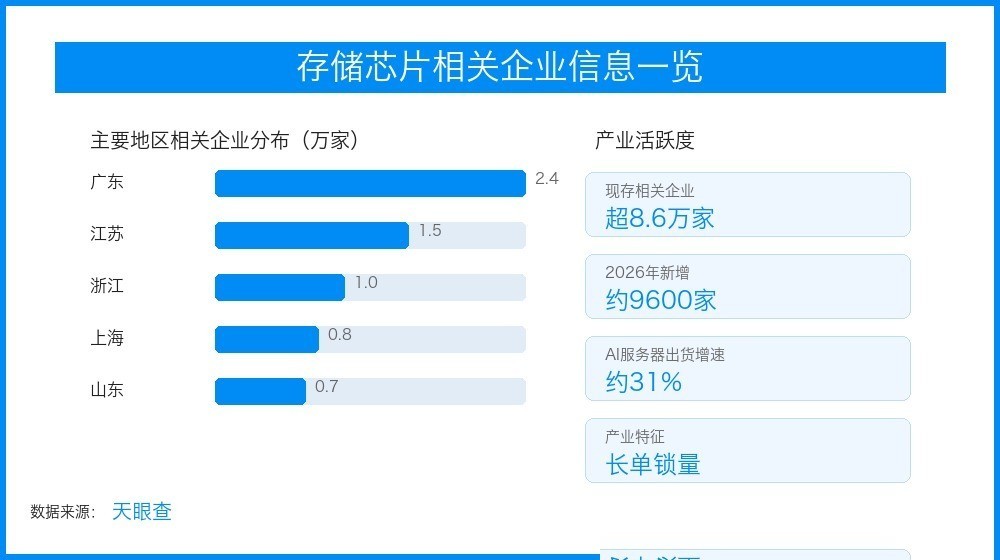Click the 超8.6万家 figure
This screenshot has width=1000, height=560.
pyautogui.click(x=659, y=219)
